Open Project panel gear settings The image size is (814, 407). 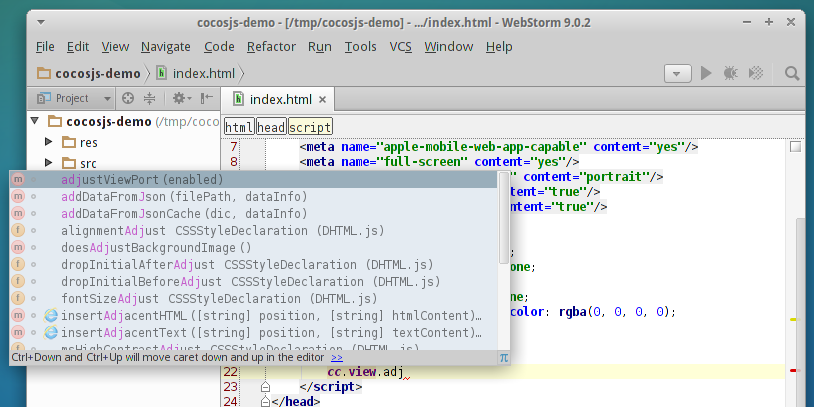point(182,98)
